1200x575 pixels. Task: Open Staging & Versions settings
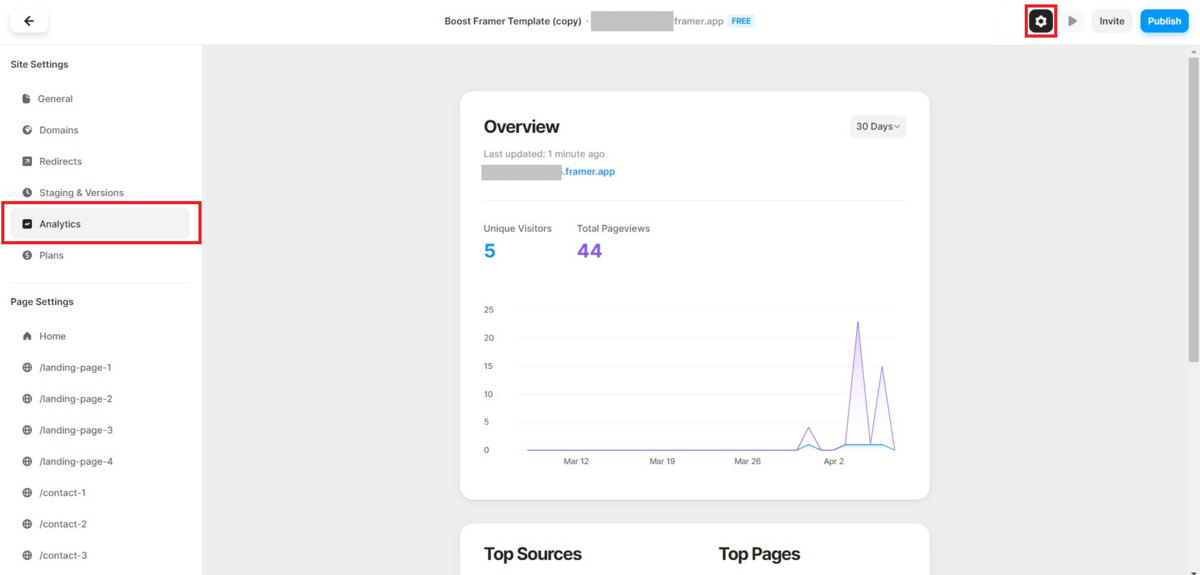click(100, 192)
